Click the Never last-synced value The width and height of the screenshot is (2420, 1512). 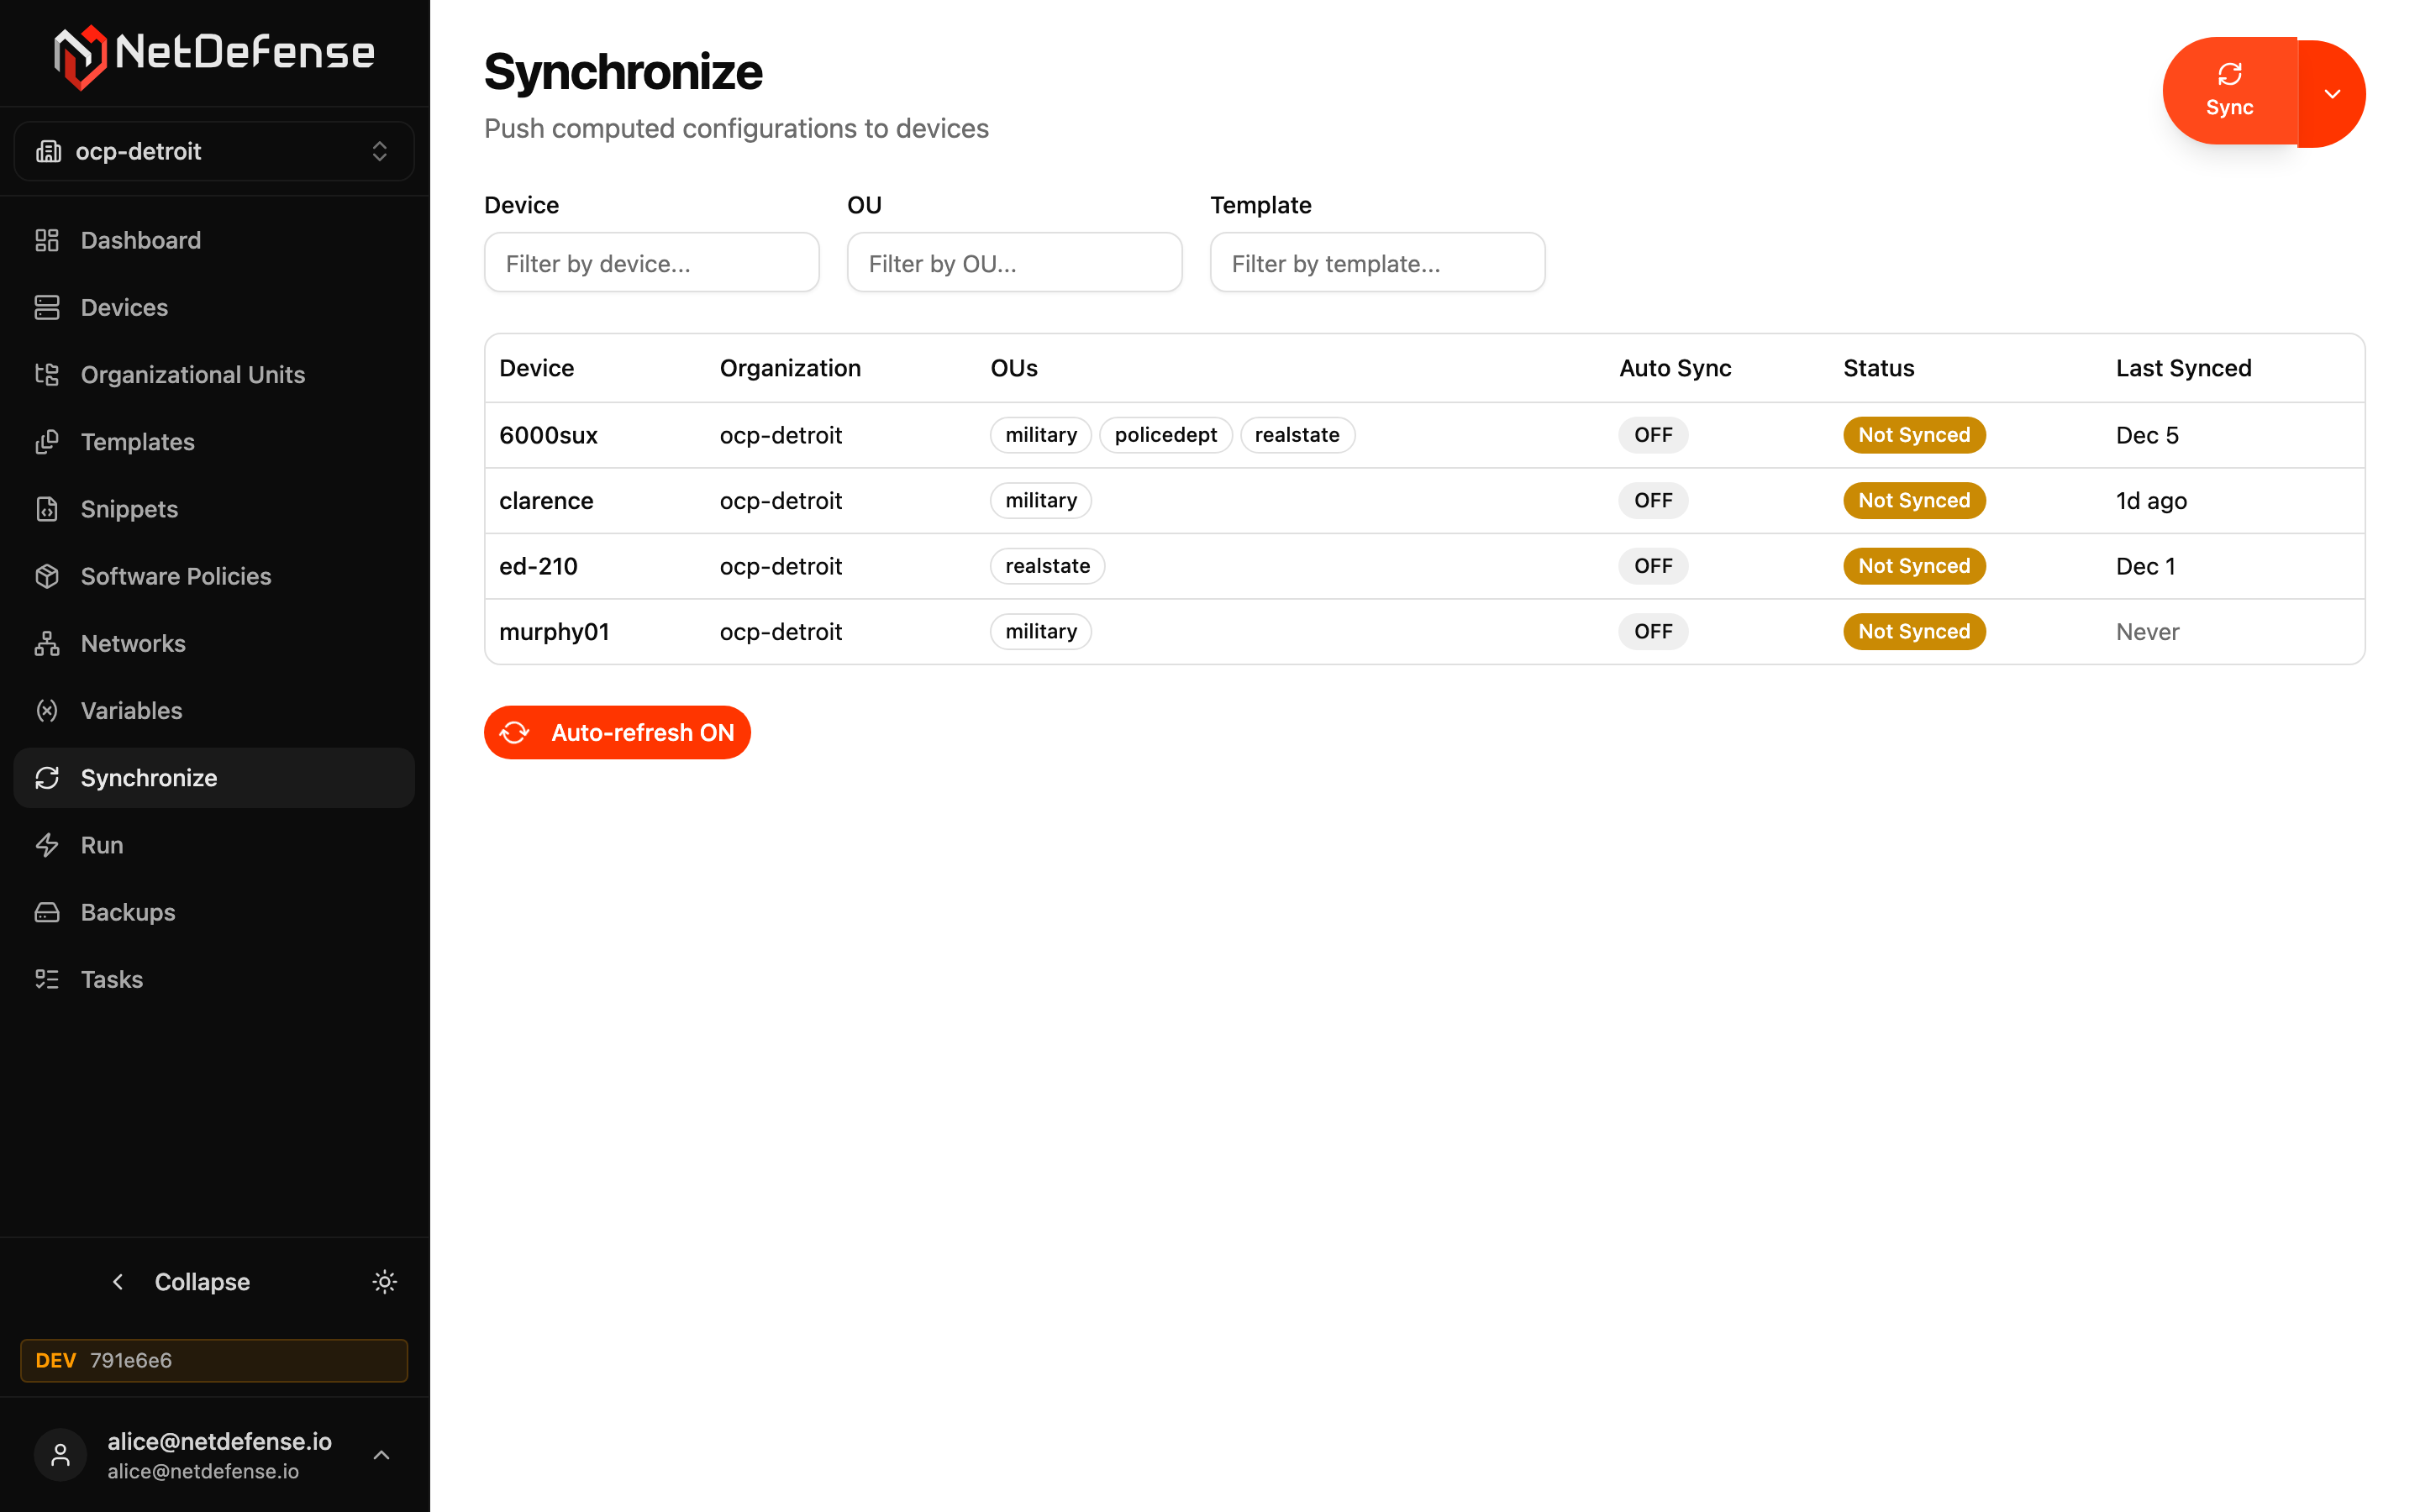tap(2147, 631)
